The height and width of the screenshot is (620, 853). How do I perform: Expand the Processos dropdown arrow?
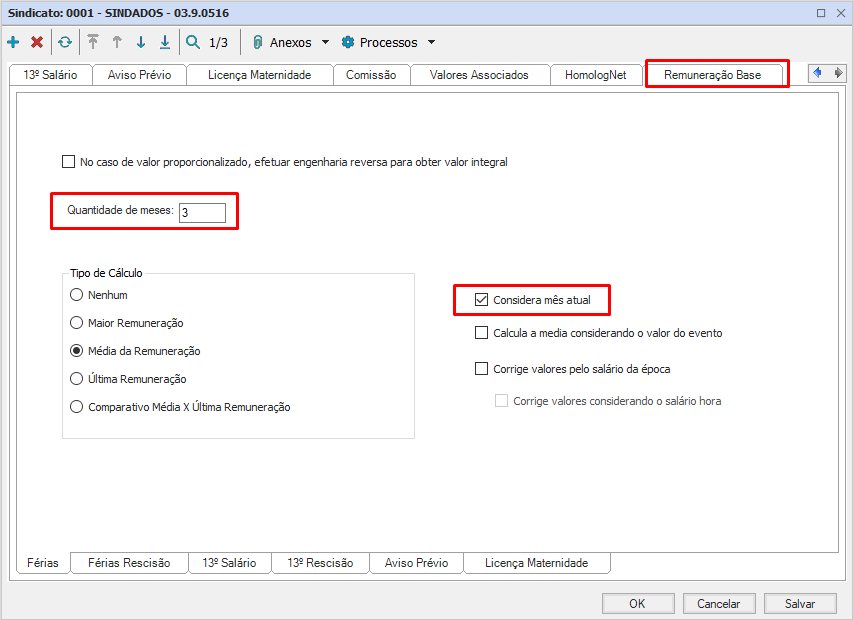point(431,42)
